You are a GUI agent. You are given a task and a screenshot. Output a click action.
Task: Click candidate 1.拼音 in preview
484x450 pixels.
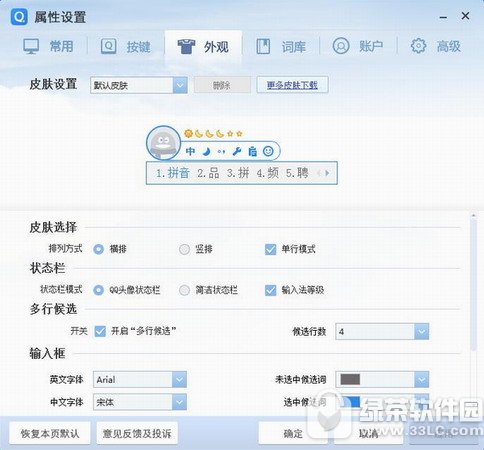point(173,173)
